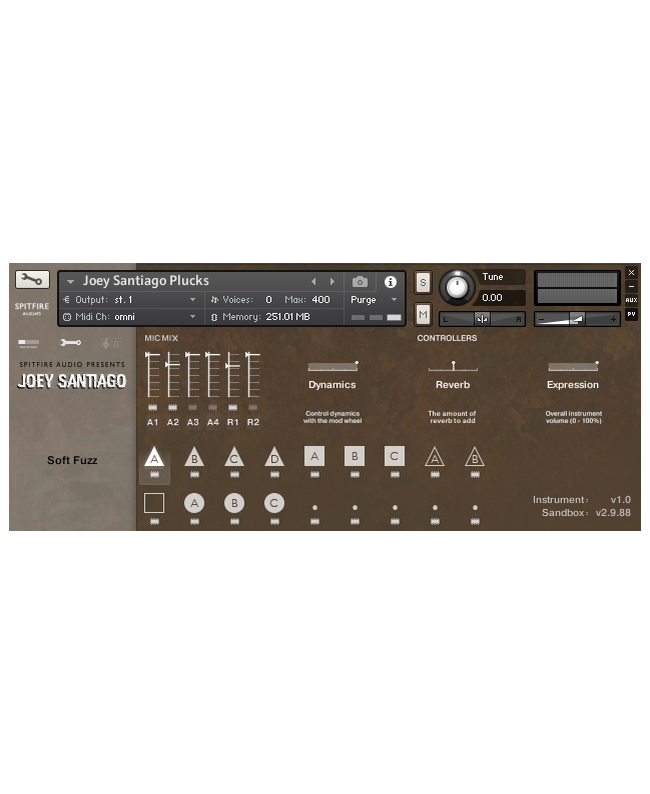
Task: Select solid triangle B articulation
Action: (x=194, y=457)
